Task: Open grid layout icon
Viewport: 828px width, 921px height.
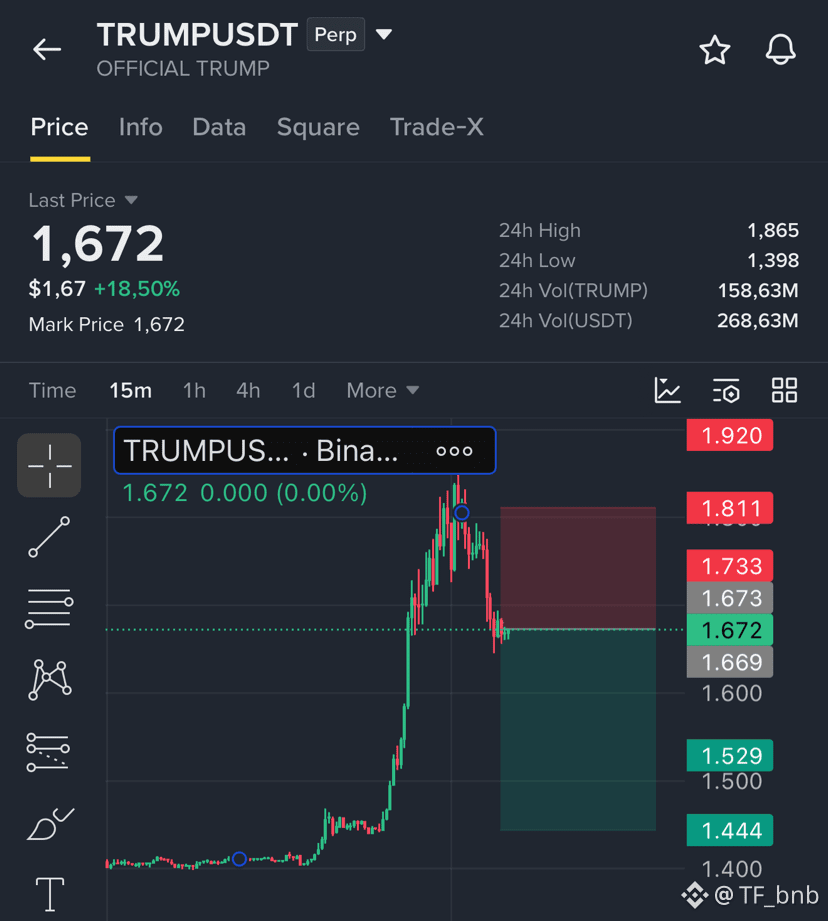Action: (785, 390)
